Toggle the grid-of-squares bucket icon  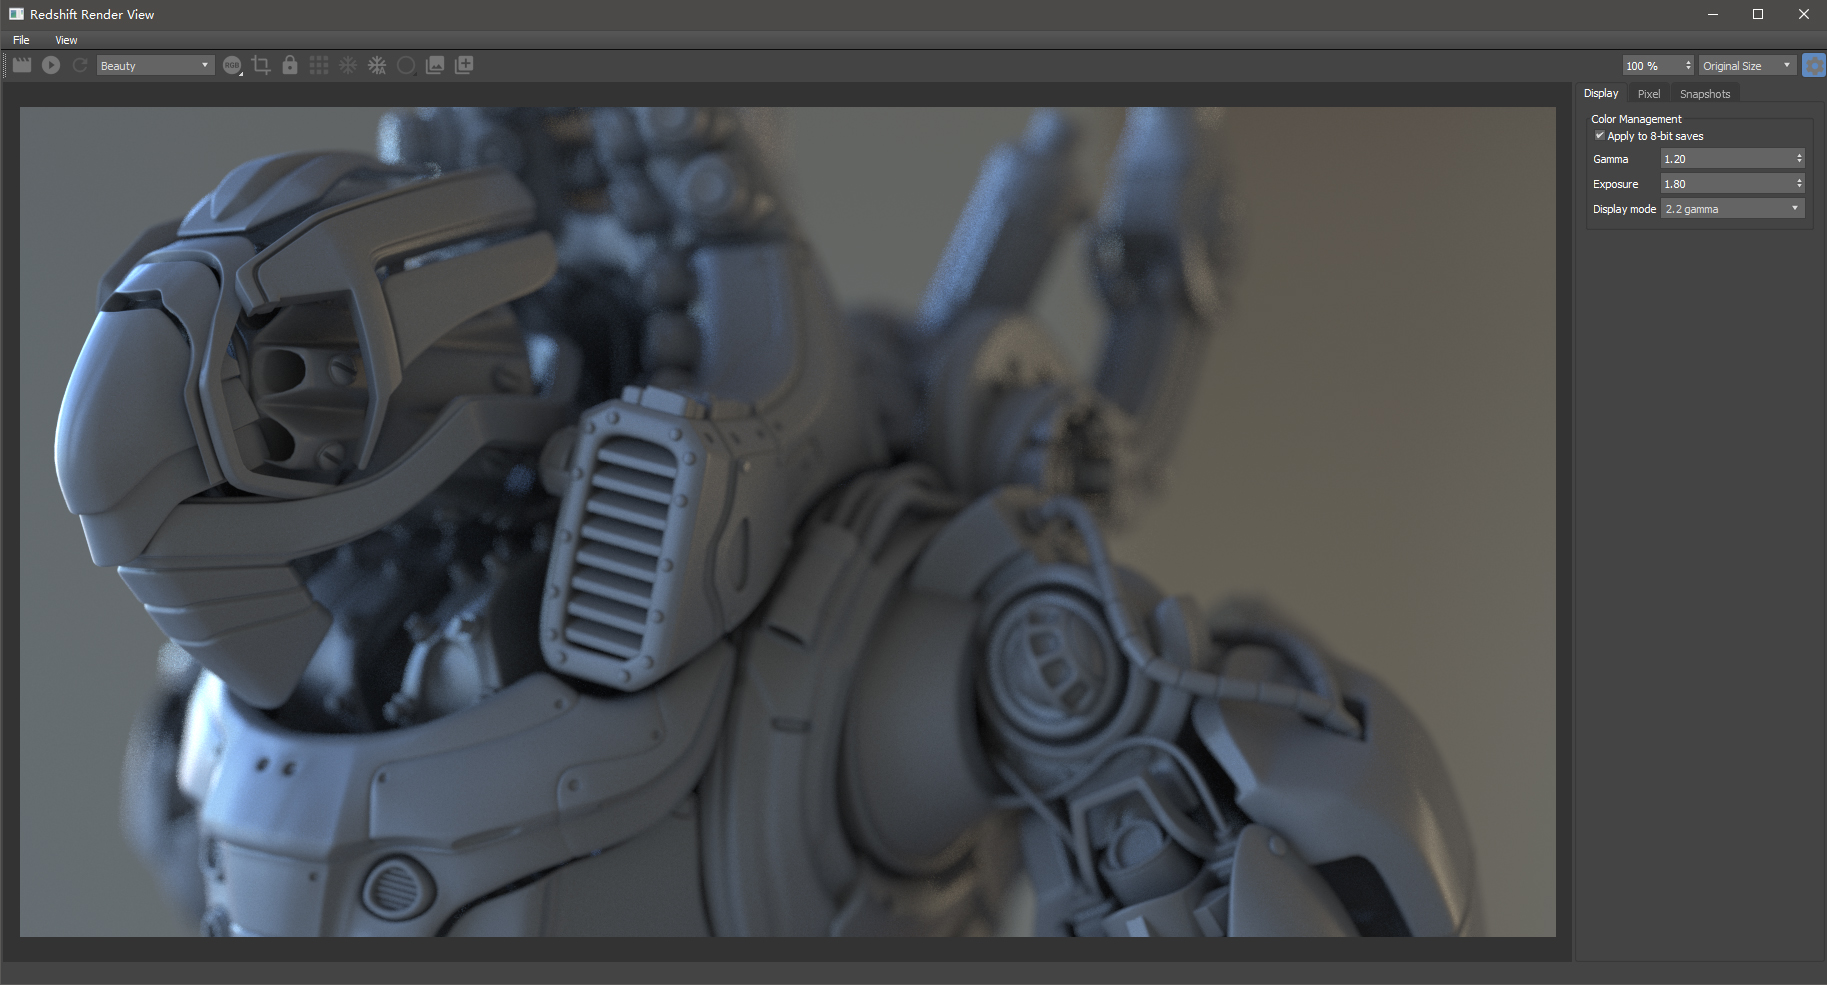pos(319,65)
